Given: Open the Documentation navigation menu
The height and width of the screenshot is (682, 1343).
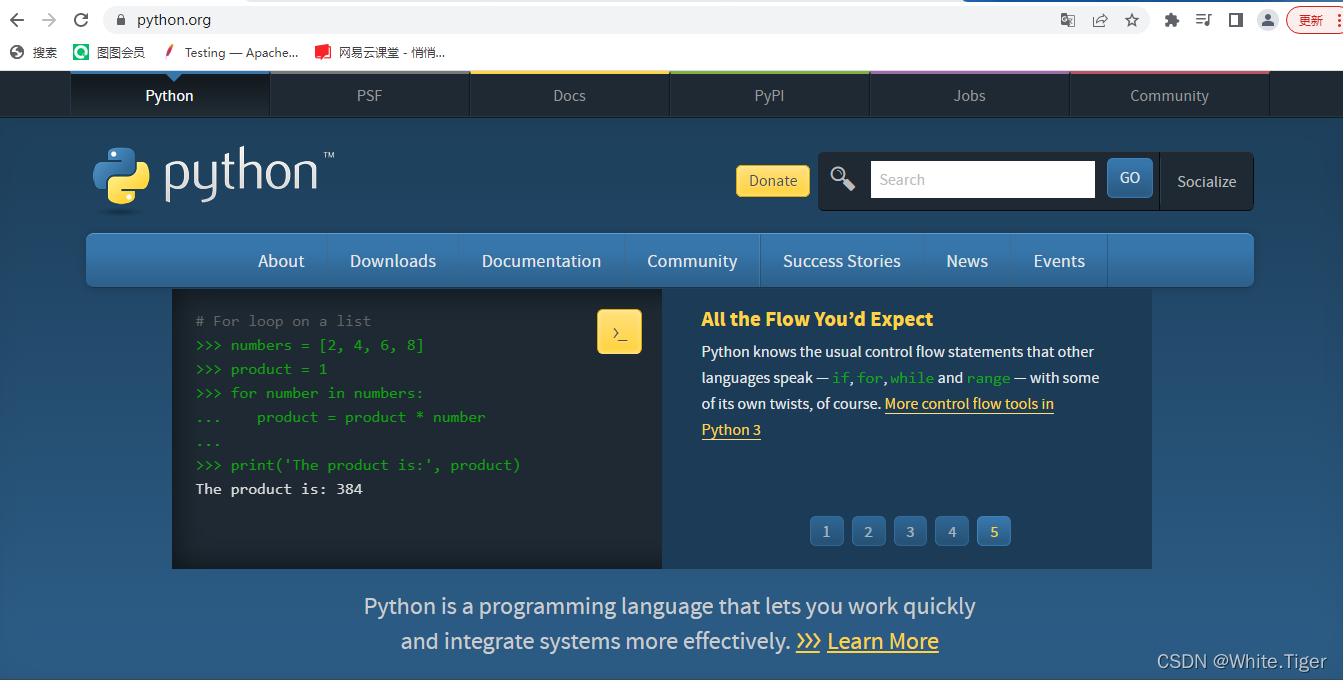Looking at the screenshot, I should tap(542, 261).
